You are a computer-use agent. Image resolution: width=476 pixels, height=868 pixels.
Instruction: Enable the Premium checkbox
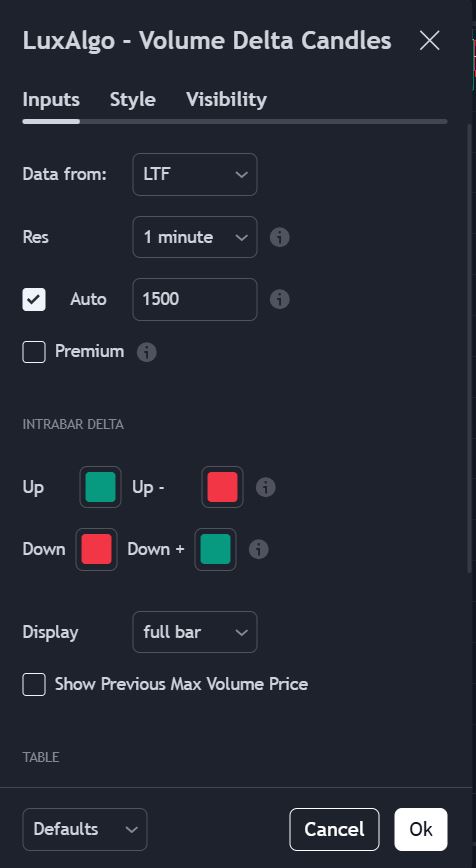pyautogui.click(x=34, y=352)
